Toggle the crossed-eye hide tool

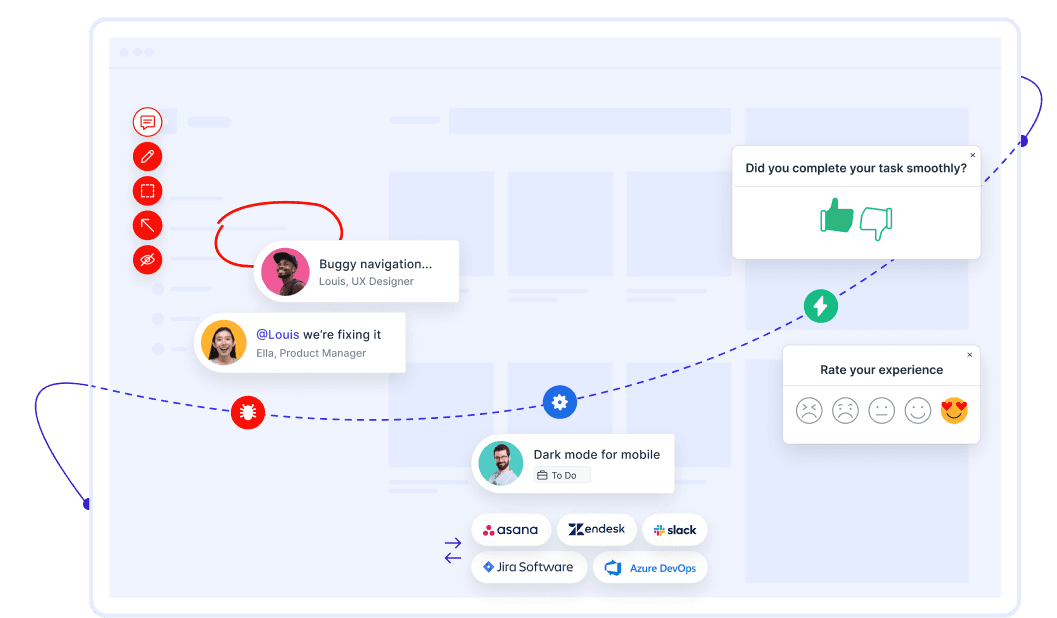[148, 259]
